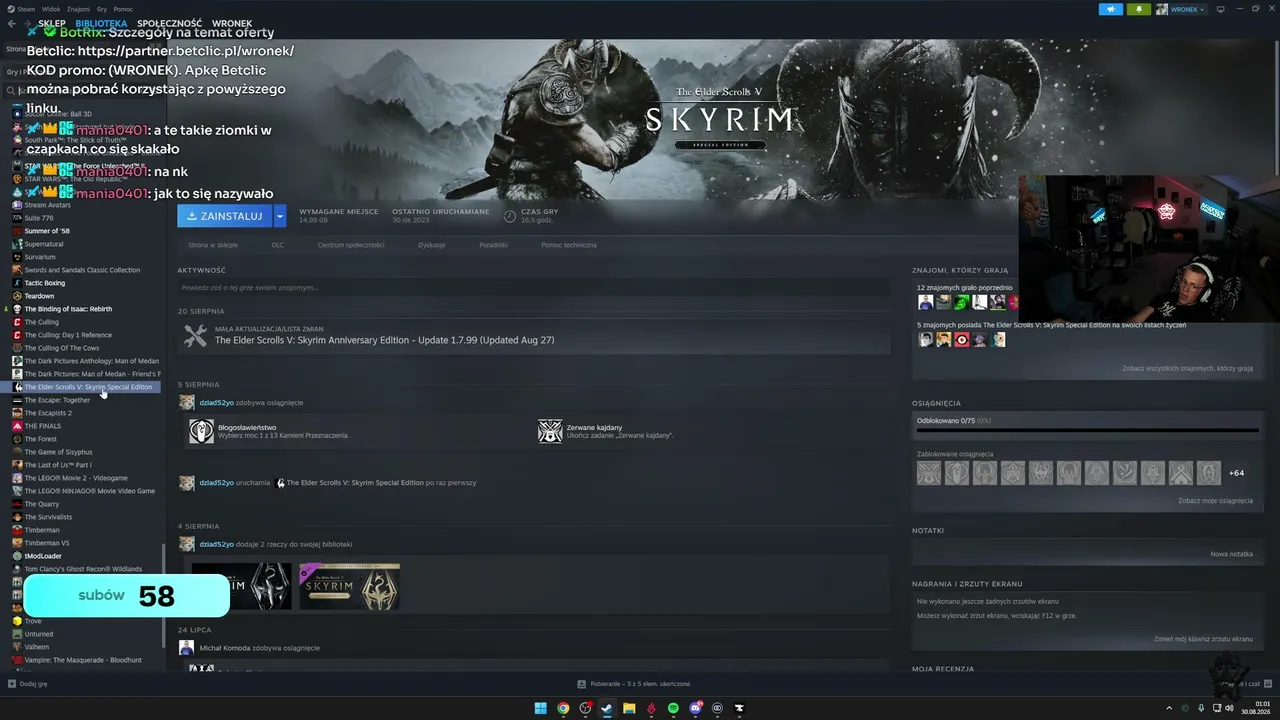This screenshot has height=720, width=1280.
Task: Open the WRONEK profile tab
Action: pos(232,23)
